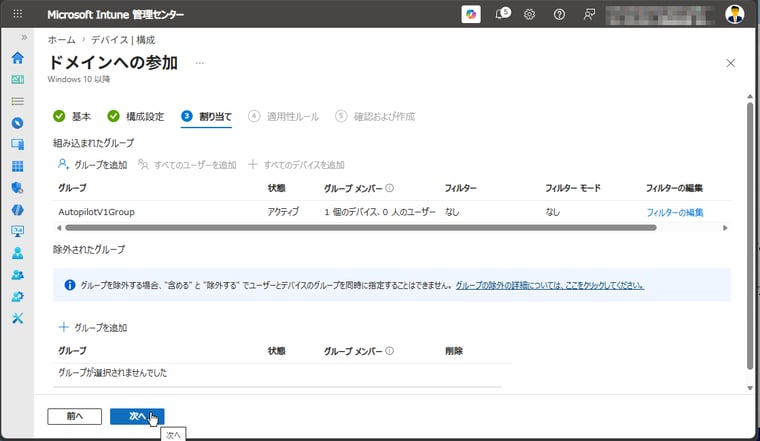This screenshot has width=760, height=441.
Task: Go to the 基本 step tab
Action: point(72,116)
